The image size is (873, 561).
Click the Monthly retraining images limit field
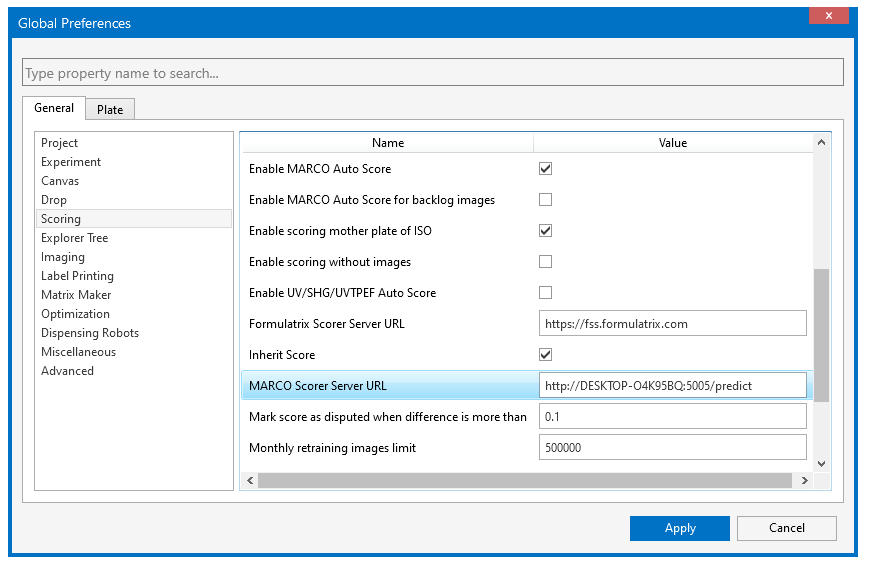pos(672,448)
